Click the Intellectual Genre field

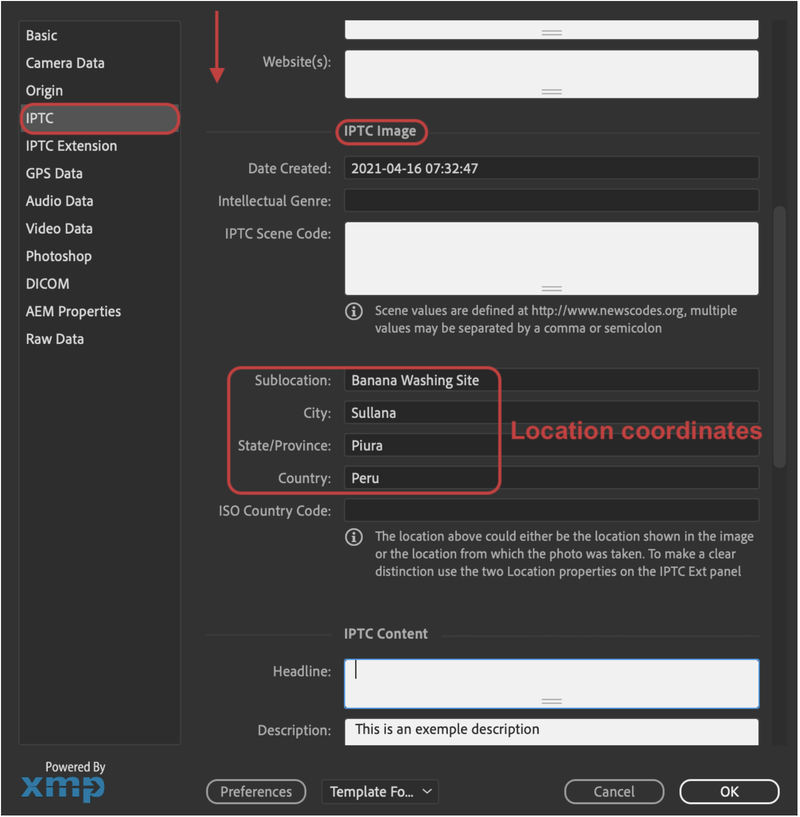pyautogui.click(x=551, y=201)
